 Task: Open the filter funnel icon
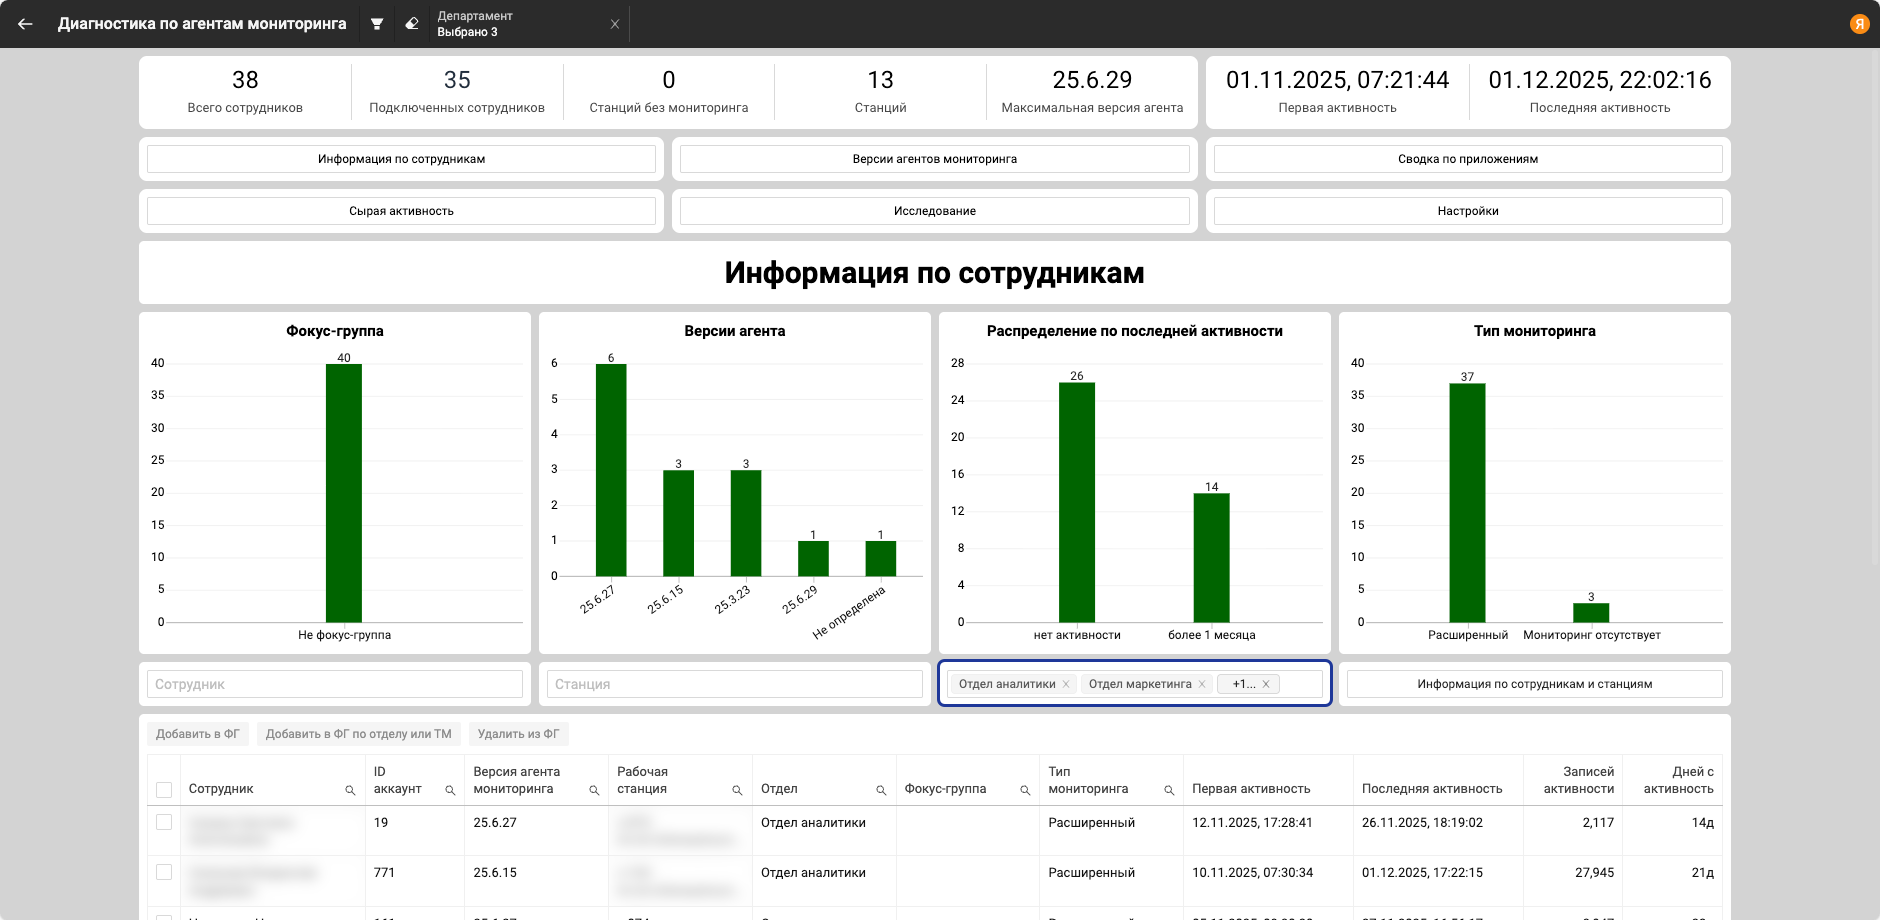tap(377, 24)
